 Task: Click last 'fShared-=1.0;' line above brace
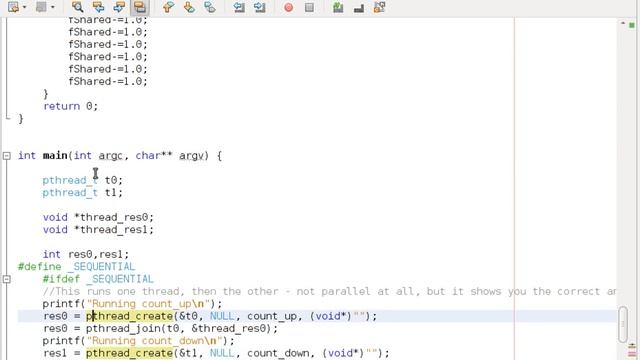coord(108,81)
